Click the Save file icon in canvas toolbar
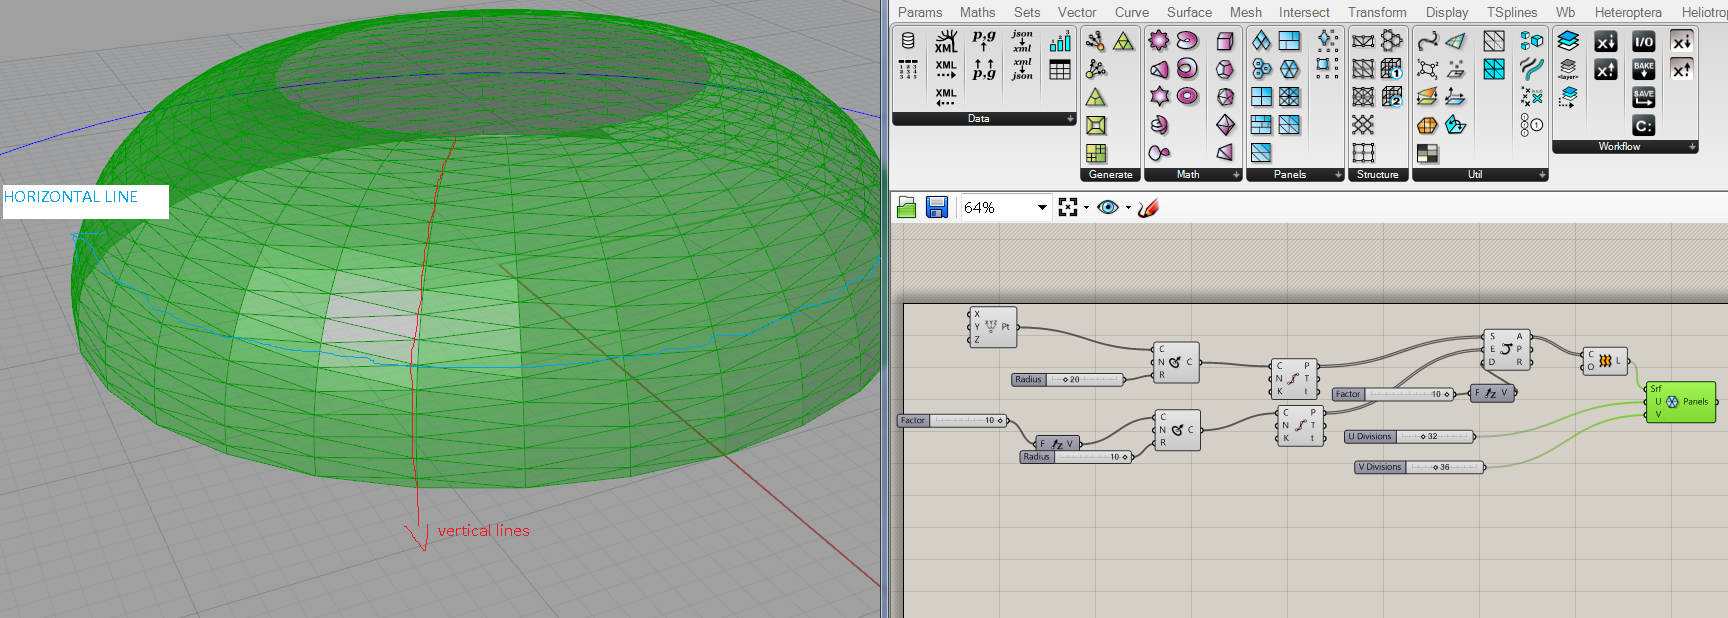This screenshot has width=1728, height=618. 936,207
